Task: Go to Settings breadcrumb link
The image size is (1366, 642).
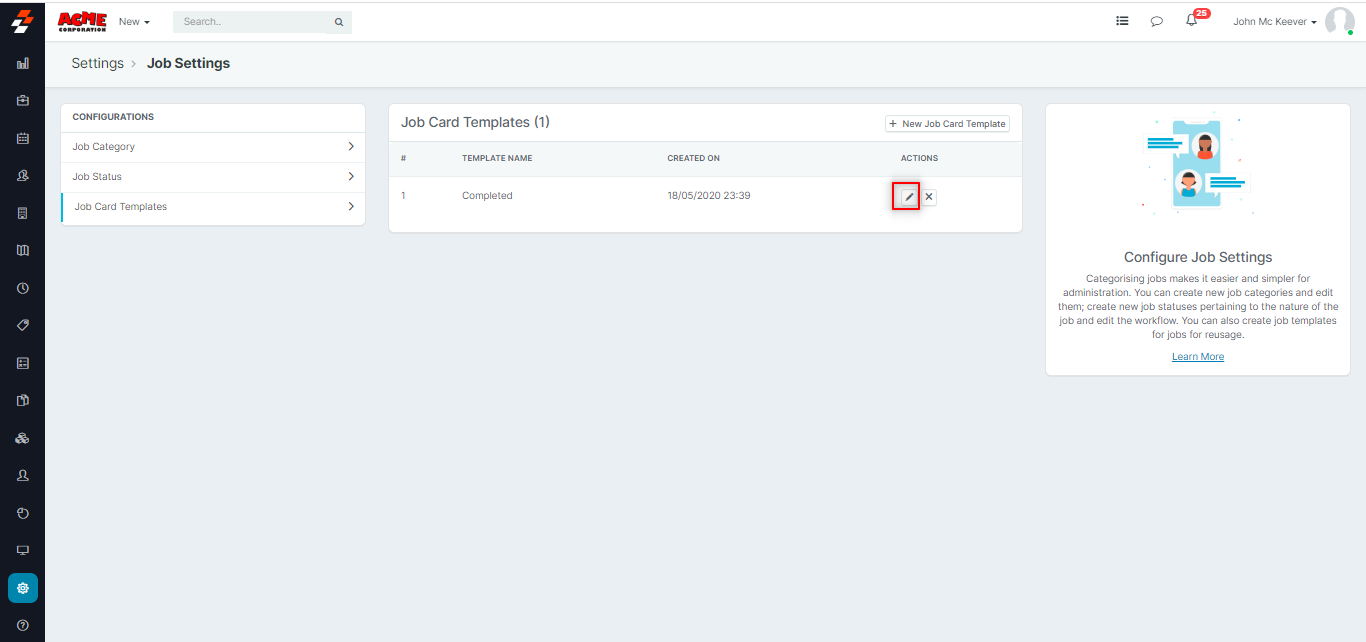Action: [97, 63]
